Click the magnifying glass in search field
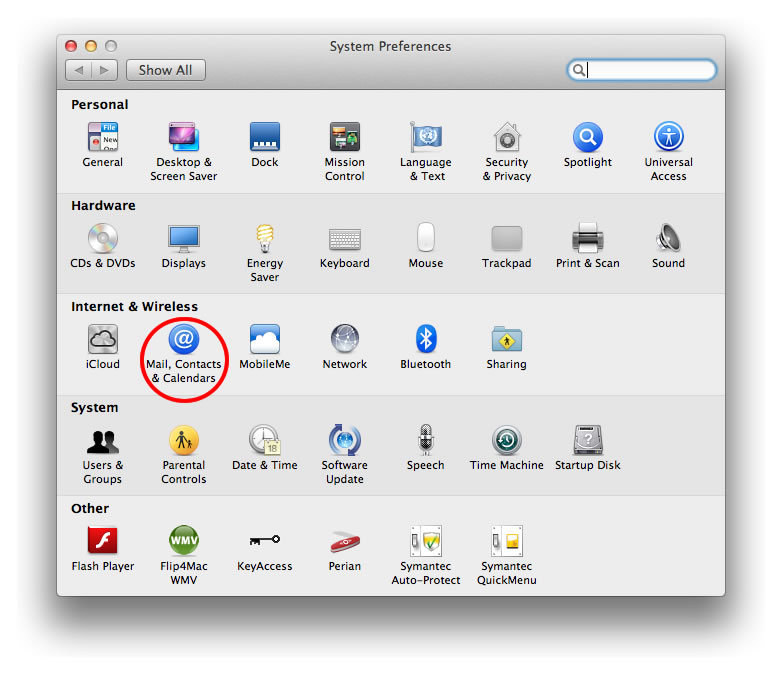 (578, 70)
